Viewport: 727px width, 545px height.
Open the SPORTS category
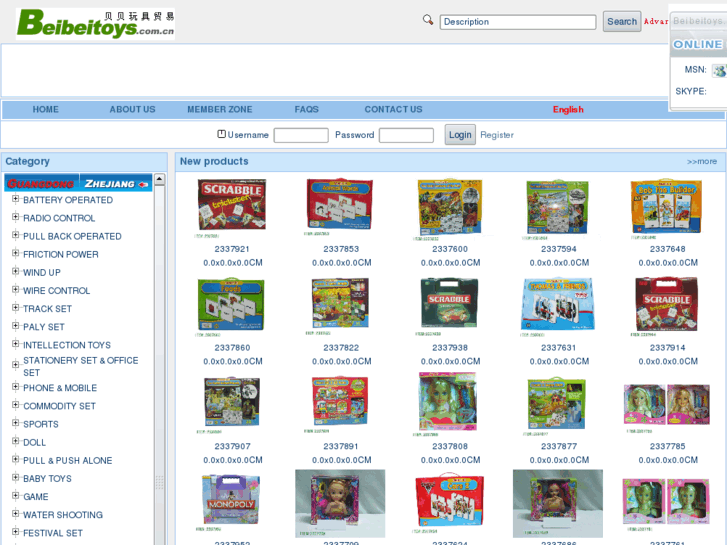(41, 424)
